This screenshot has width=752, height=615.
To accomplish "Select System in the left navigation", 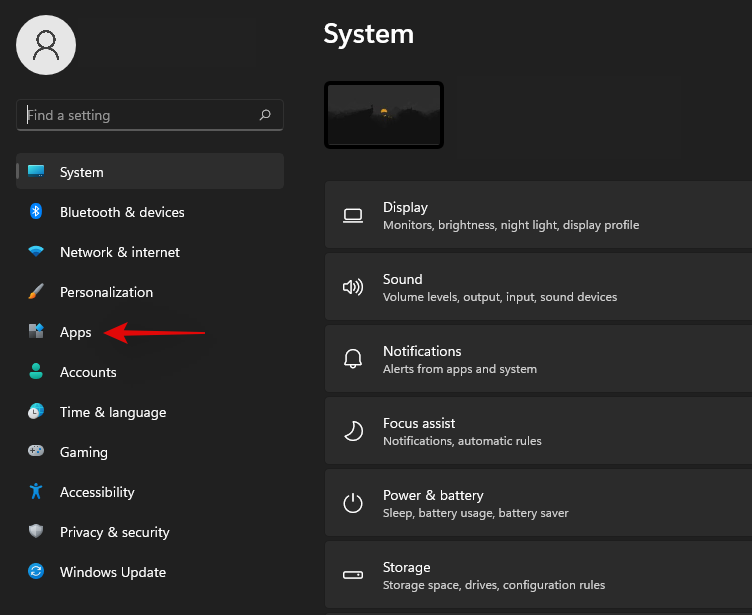I will tap(81, 172).
